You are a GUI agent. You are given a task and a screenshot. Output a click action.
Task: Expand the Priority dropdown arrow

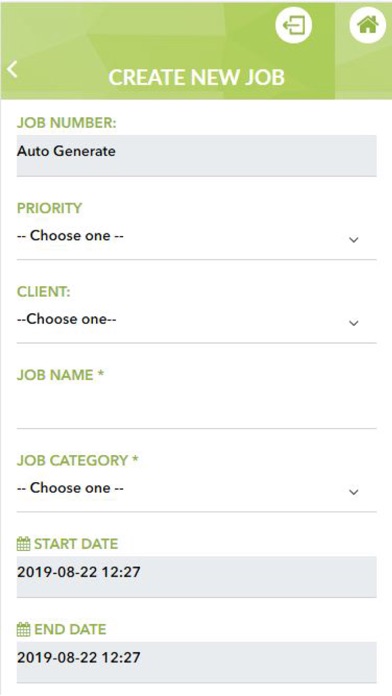click(x=353, y=240)
